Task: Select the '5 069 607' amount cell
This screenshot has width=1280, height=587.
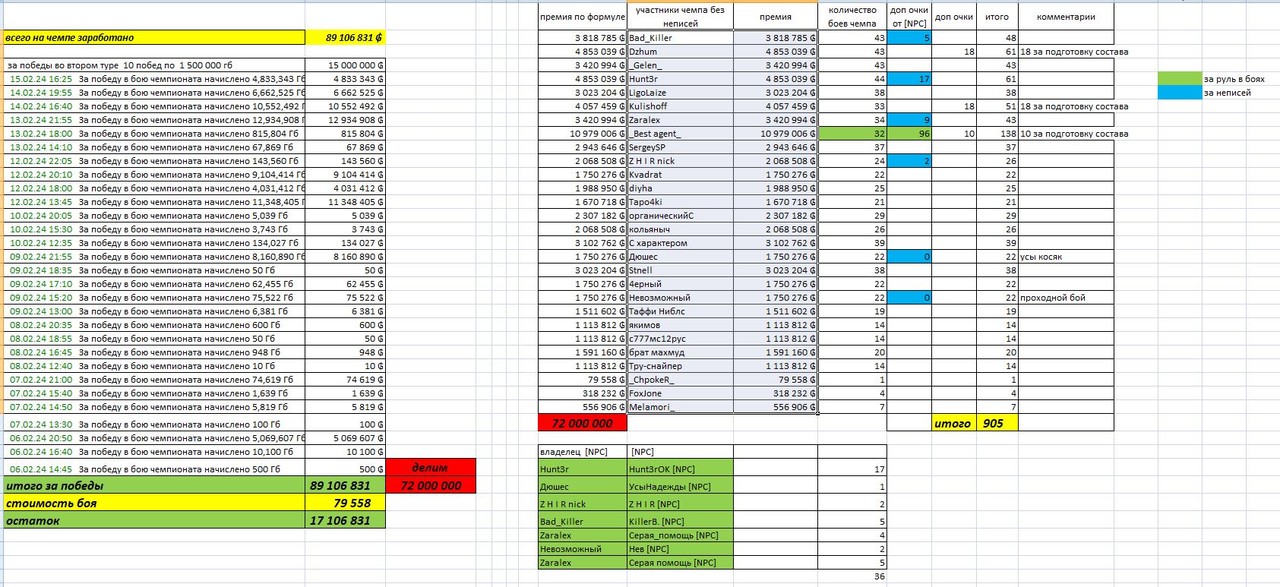Action: (345, 438)
